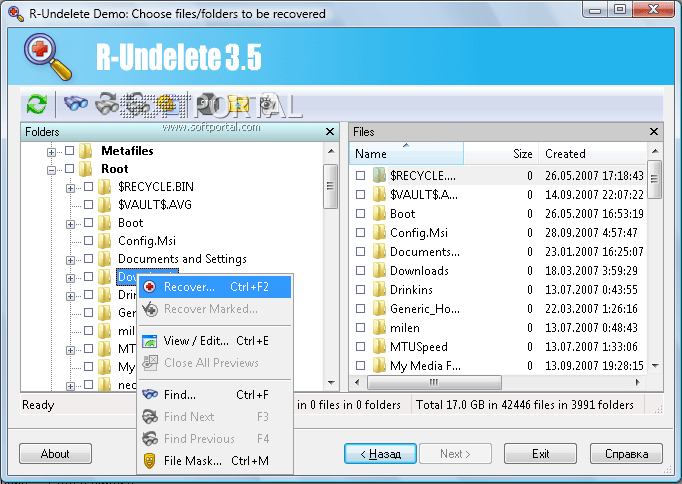Expand the nec... tree node at bottom

click(70, 386)
